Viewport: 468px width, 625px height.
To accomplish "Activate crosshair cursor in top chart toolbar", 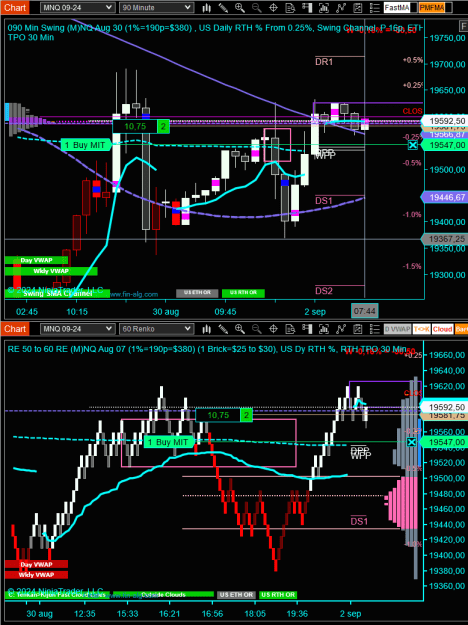I will (273, 8).
